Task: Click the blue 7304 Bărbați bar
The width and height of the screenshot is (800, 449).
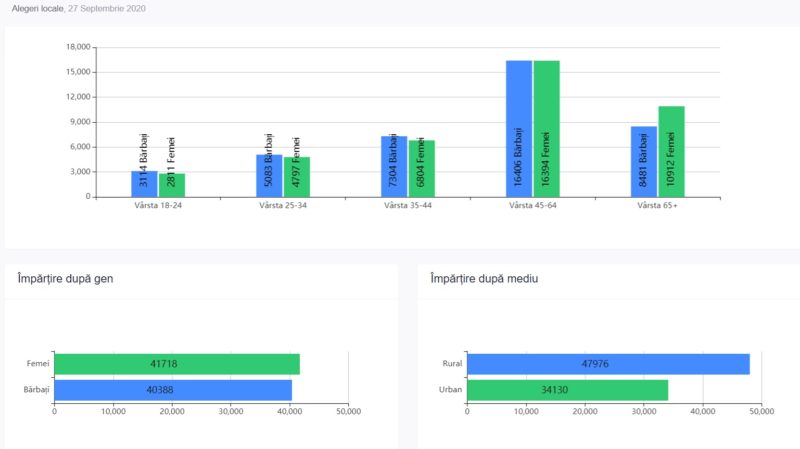Action: click(x=394, y=166)
